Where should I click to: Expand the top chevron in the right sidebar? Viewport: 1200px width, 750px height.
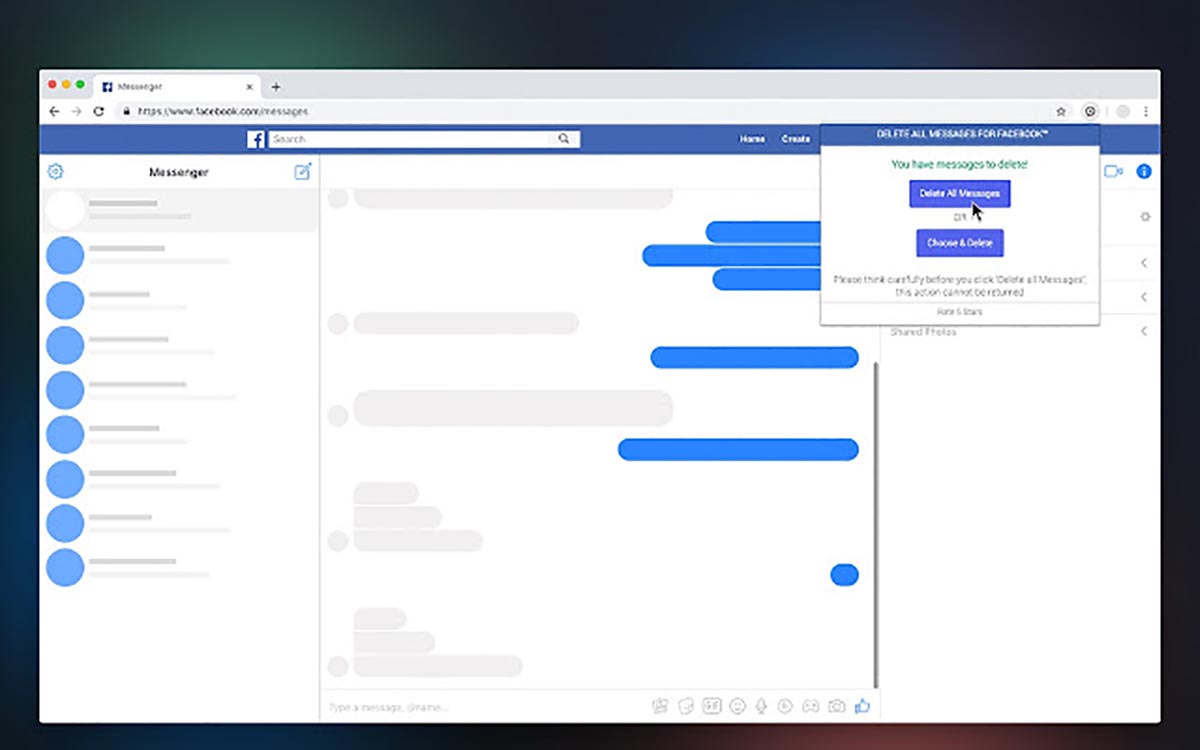click(x=1145, y=262)
